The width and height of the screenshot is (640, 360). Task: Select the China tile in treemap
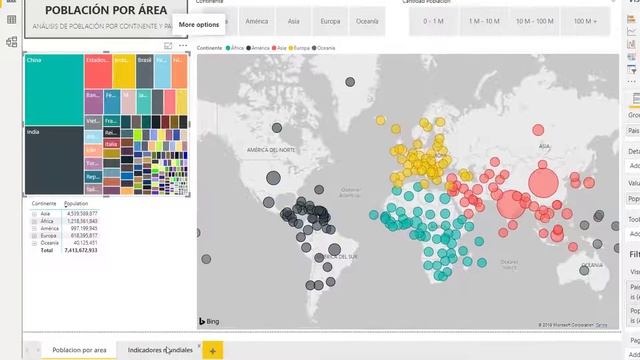54,90
